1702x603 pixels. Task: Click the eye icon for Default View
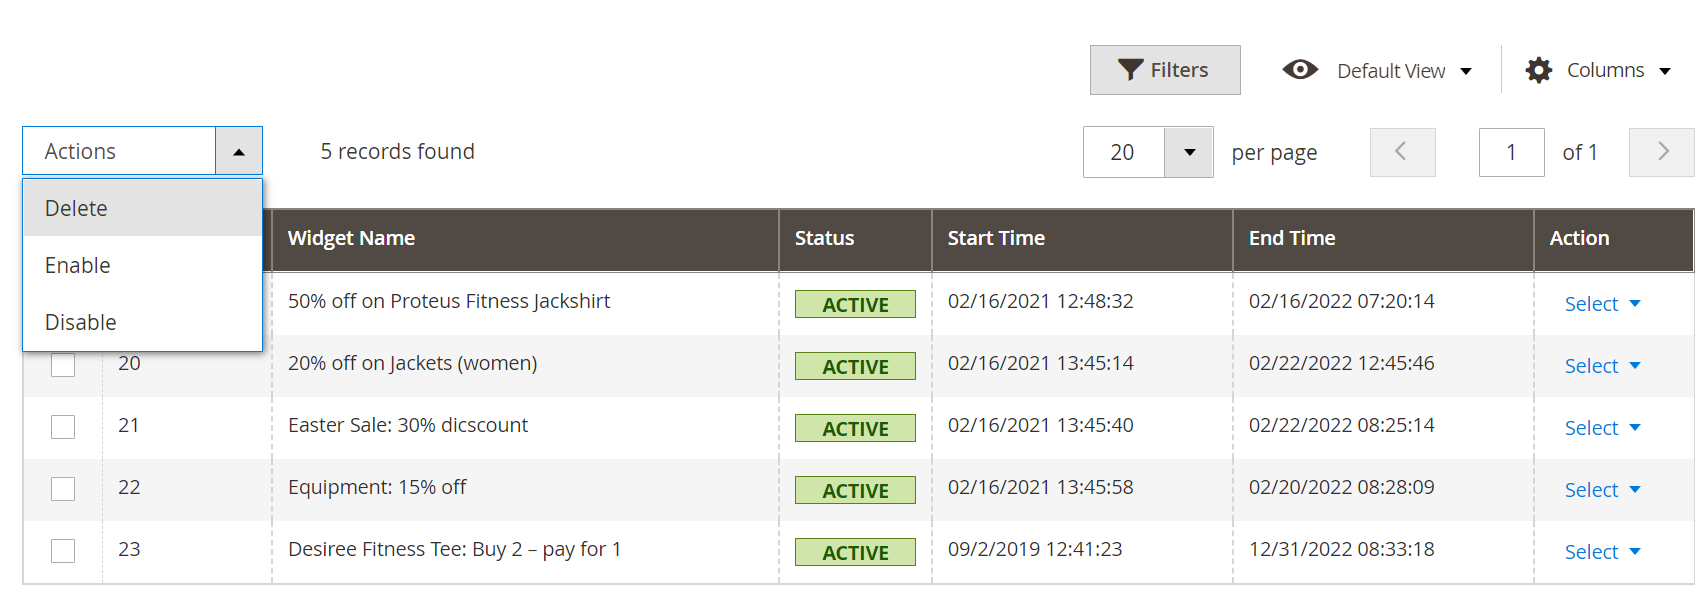pyautogui.click(x=1300, y=70)
